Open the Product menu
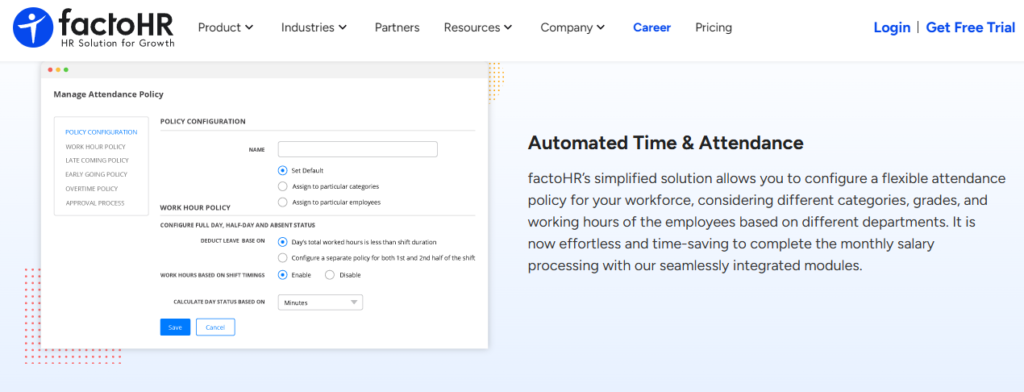The width and height of the screenshot is (1024, 392). [226, 27]
